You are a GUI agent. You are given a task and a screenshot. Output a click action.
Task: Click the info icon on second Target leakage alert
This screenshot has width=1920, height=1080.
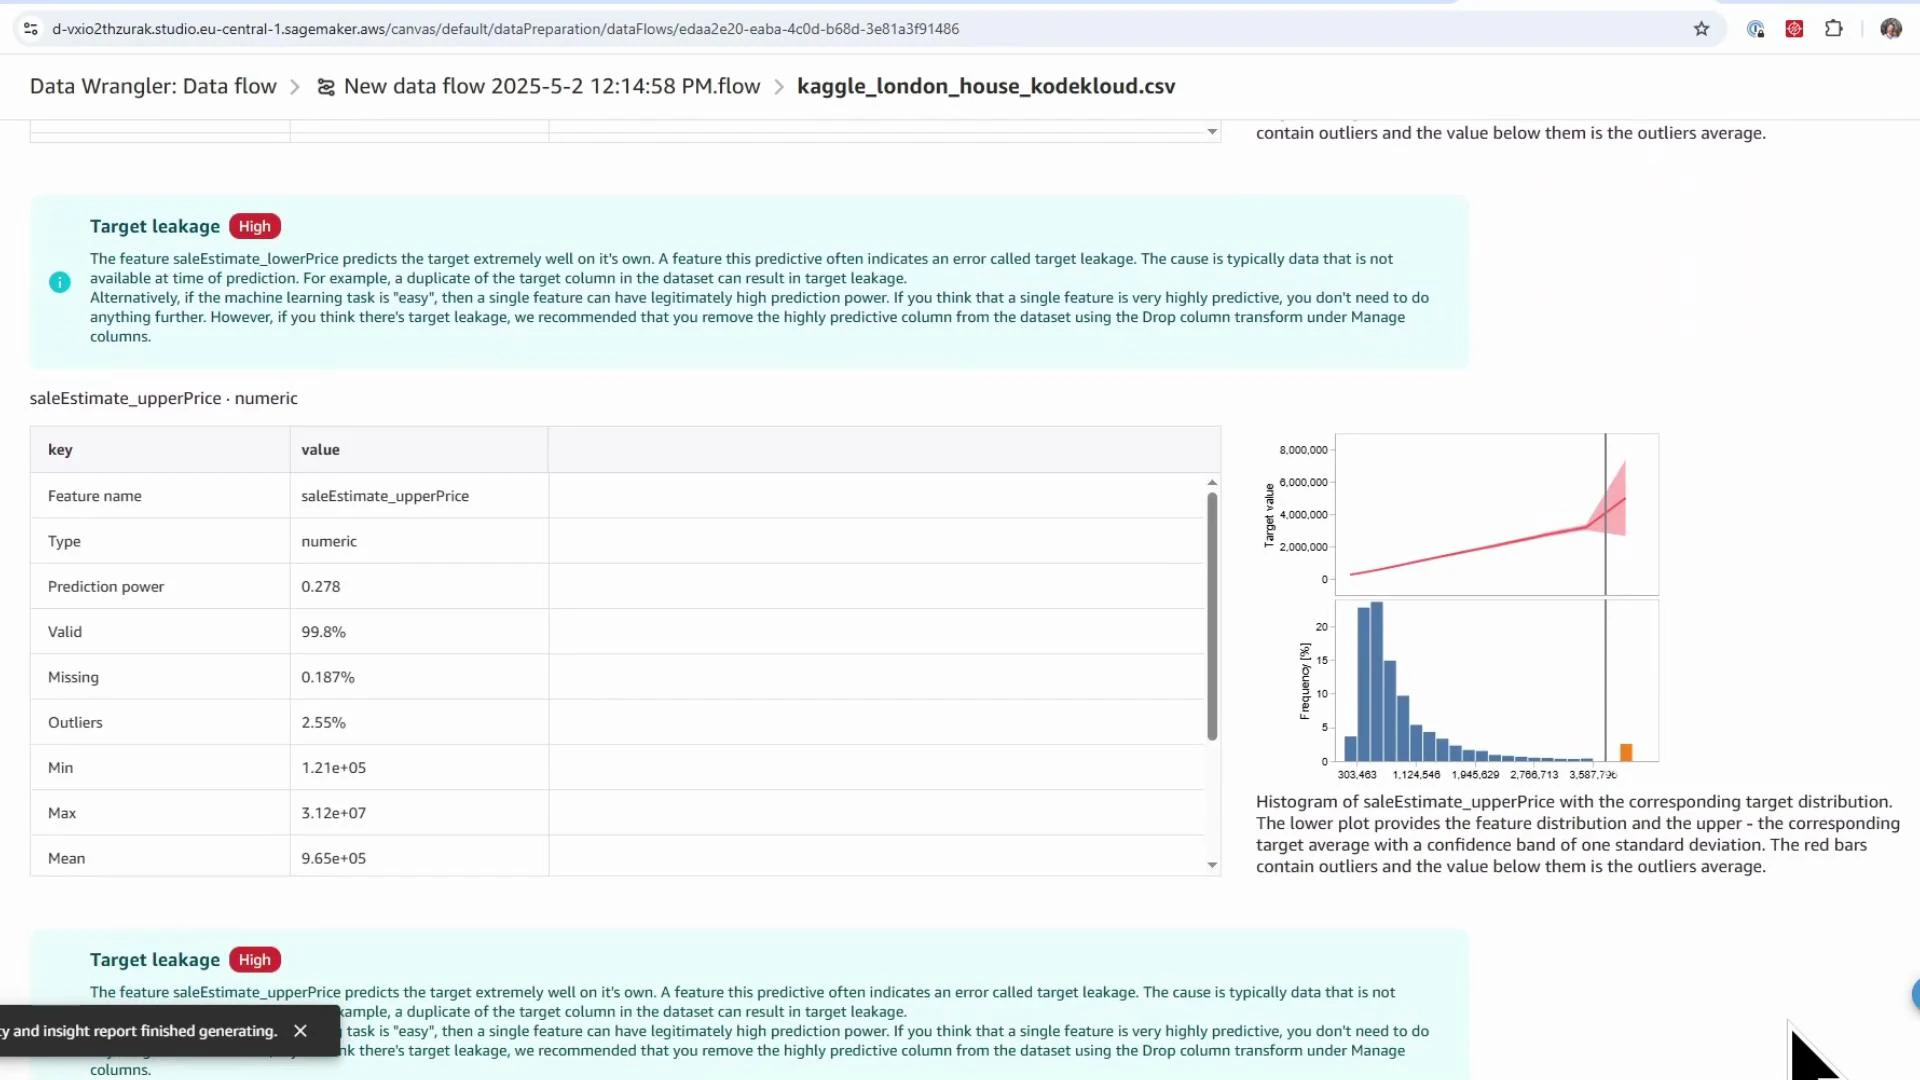pos(60,1017)
